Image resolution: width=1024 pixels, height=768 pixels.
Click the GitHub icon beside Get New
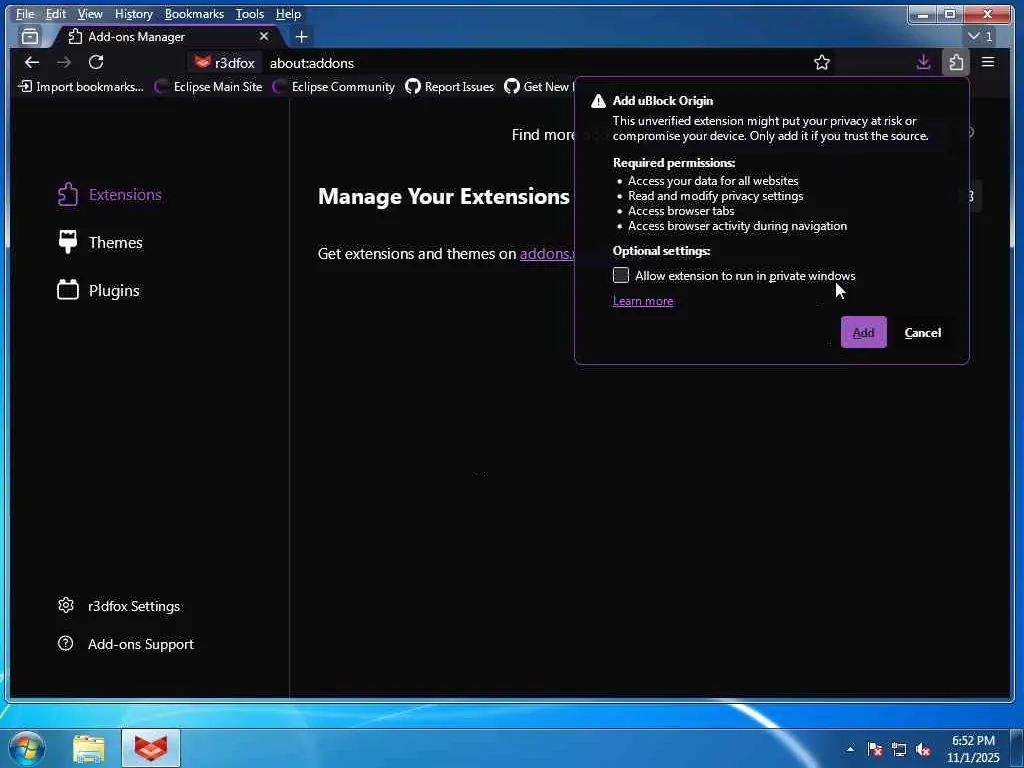tap(512, 86)
